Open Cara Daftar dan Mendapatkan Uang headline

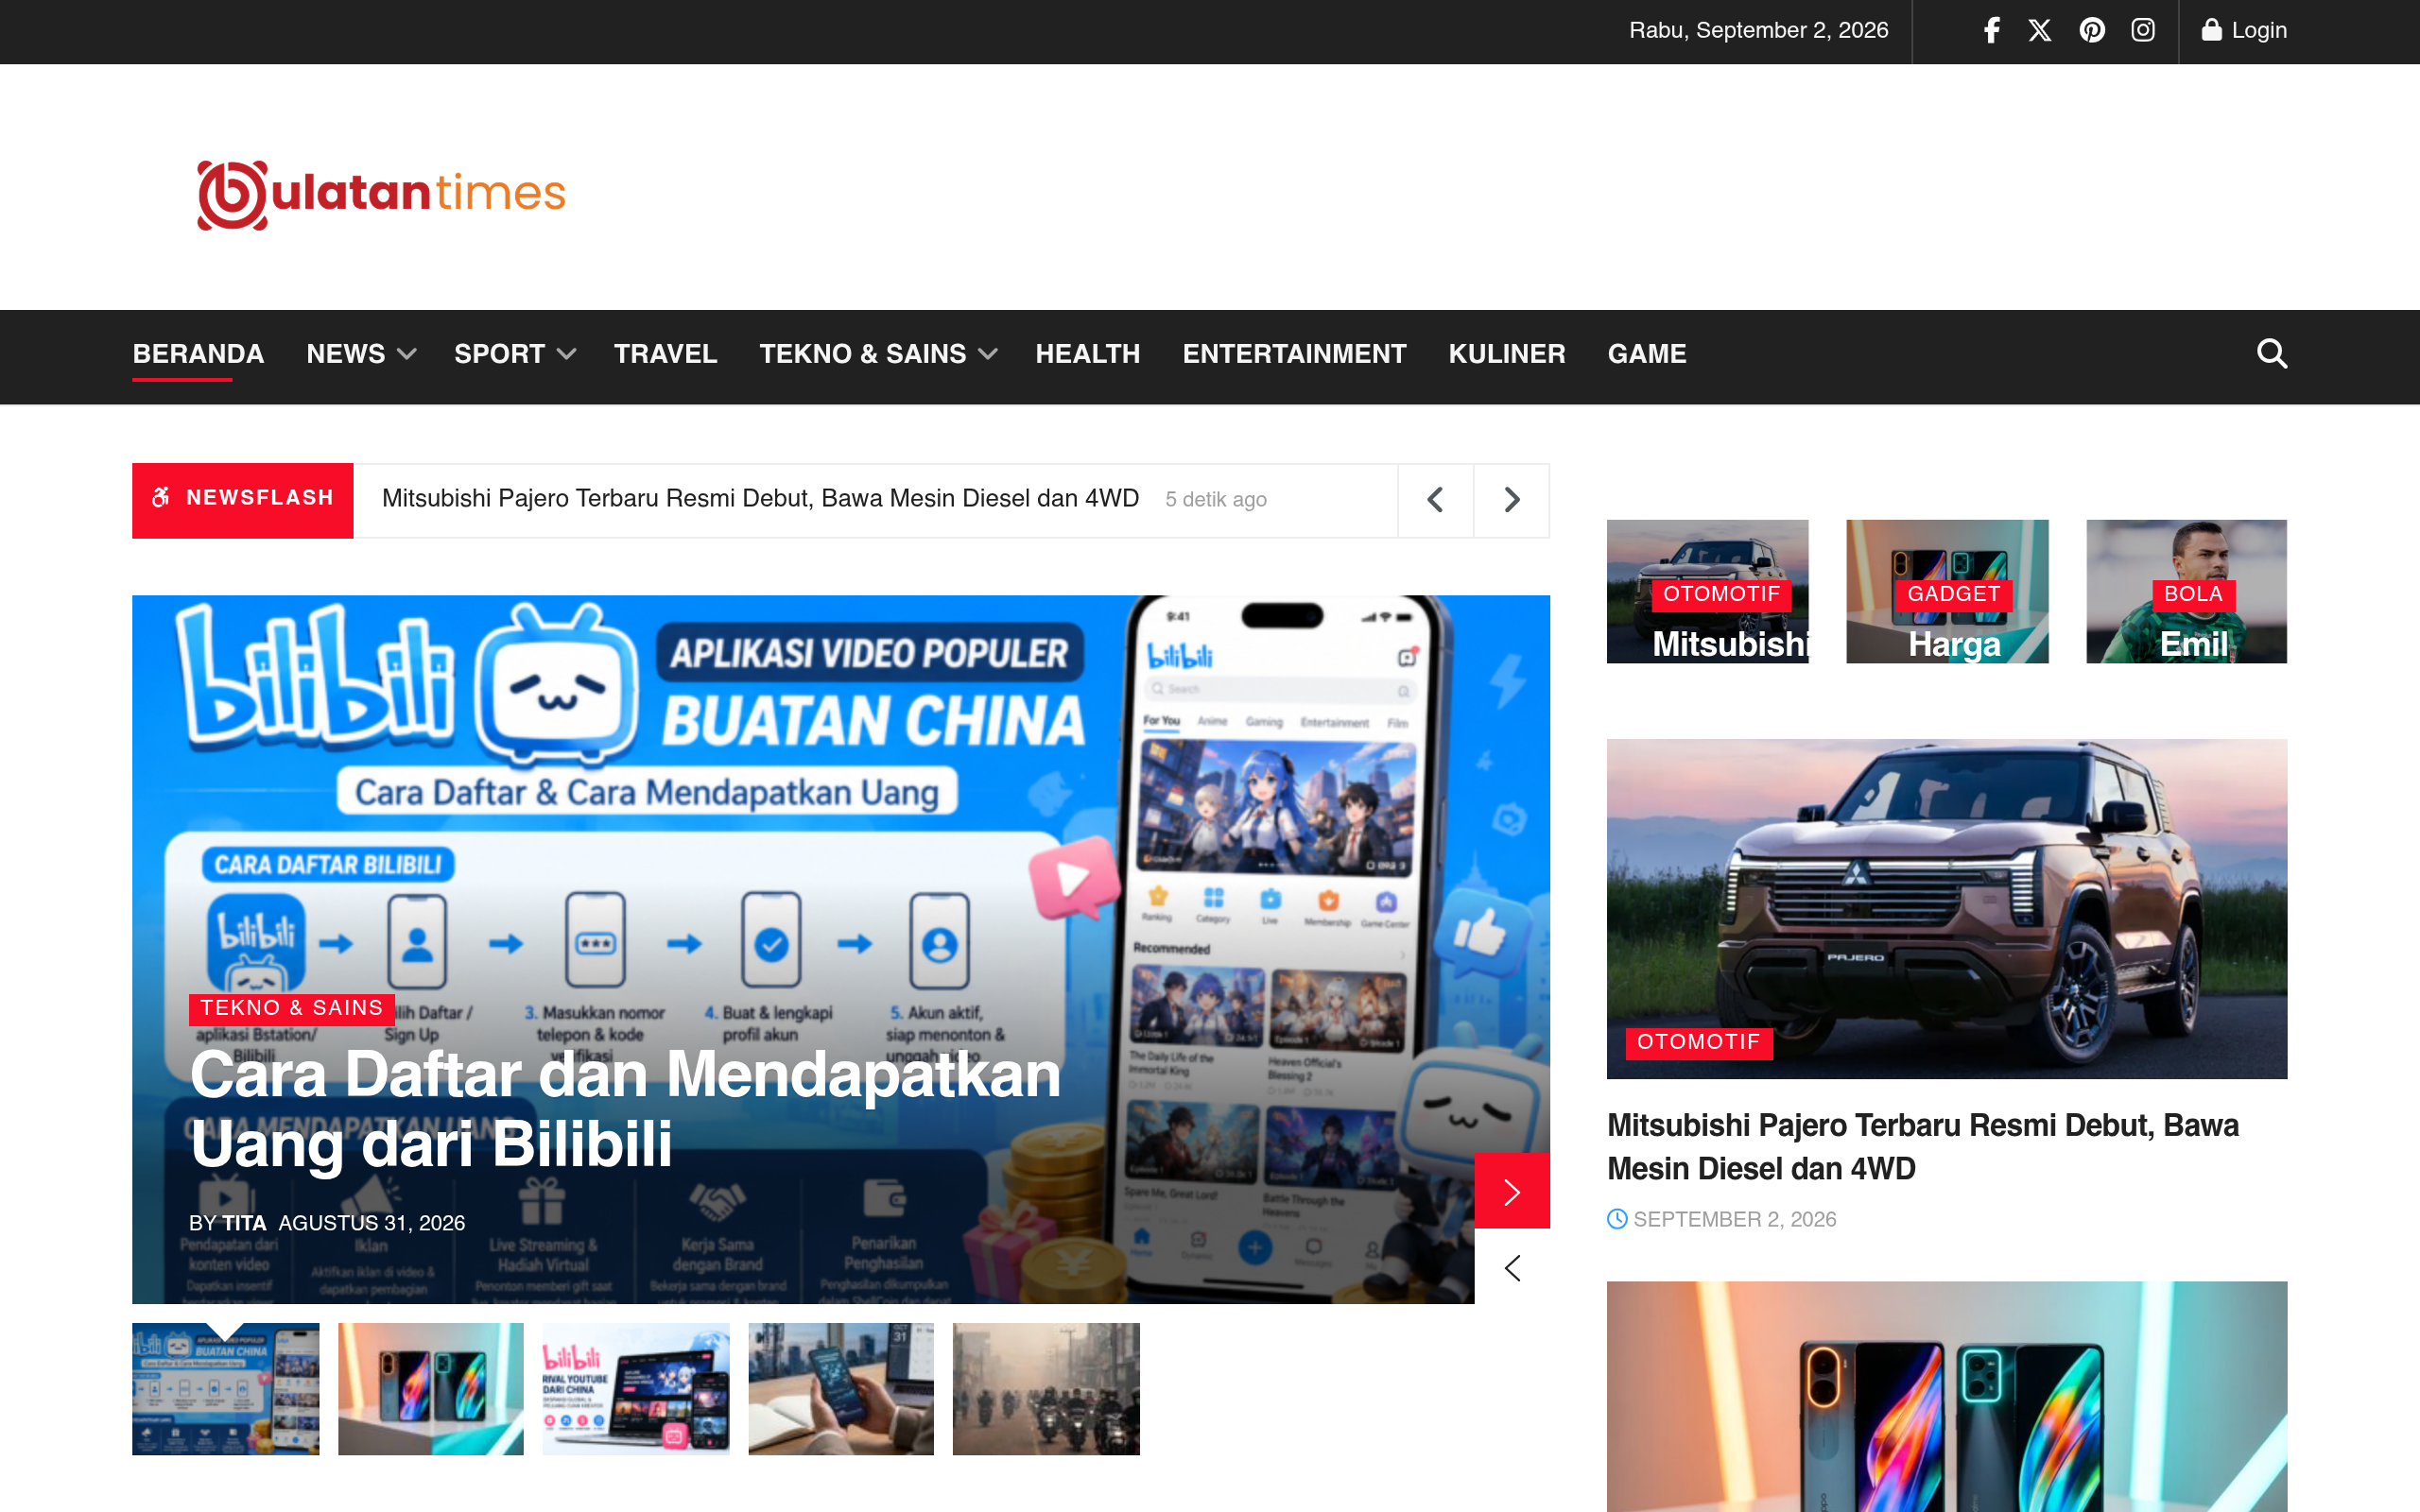625,1108
